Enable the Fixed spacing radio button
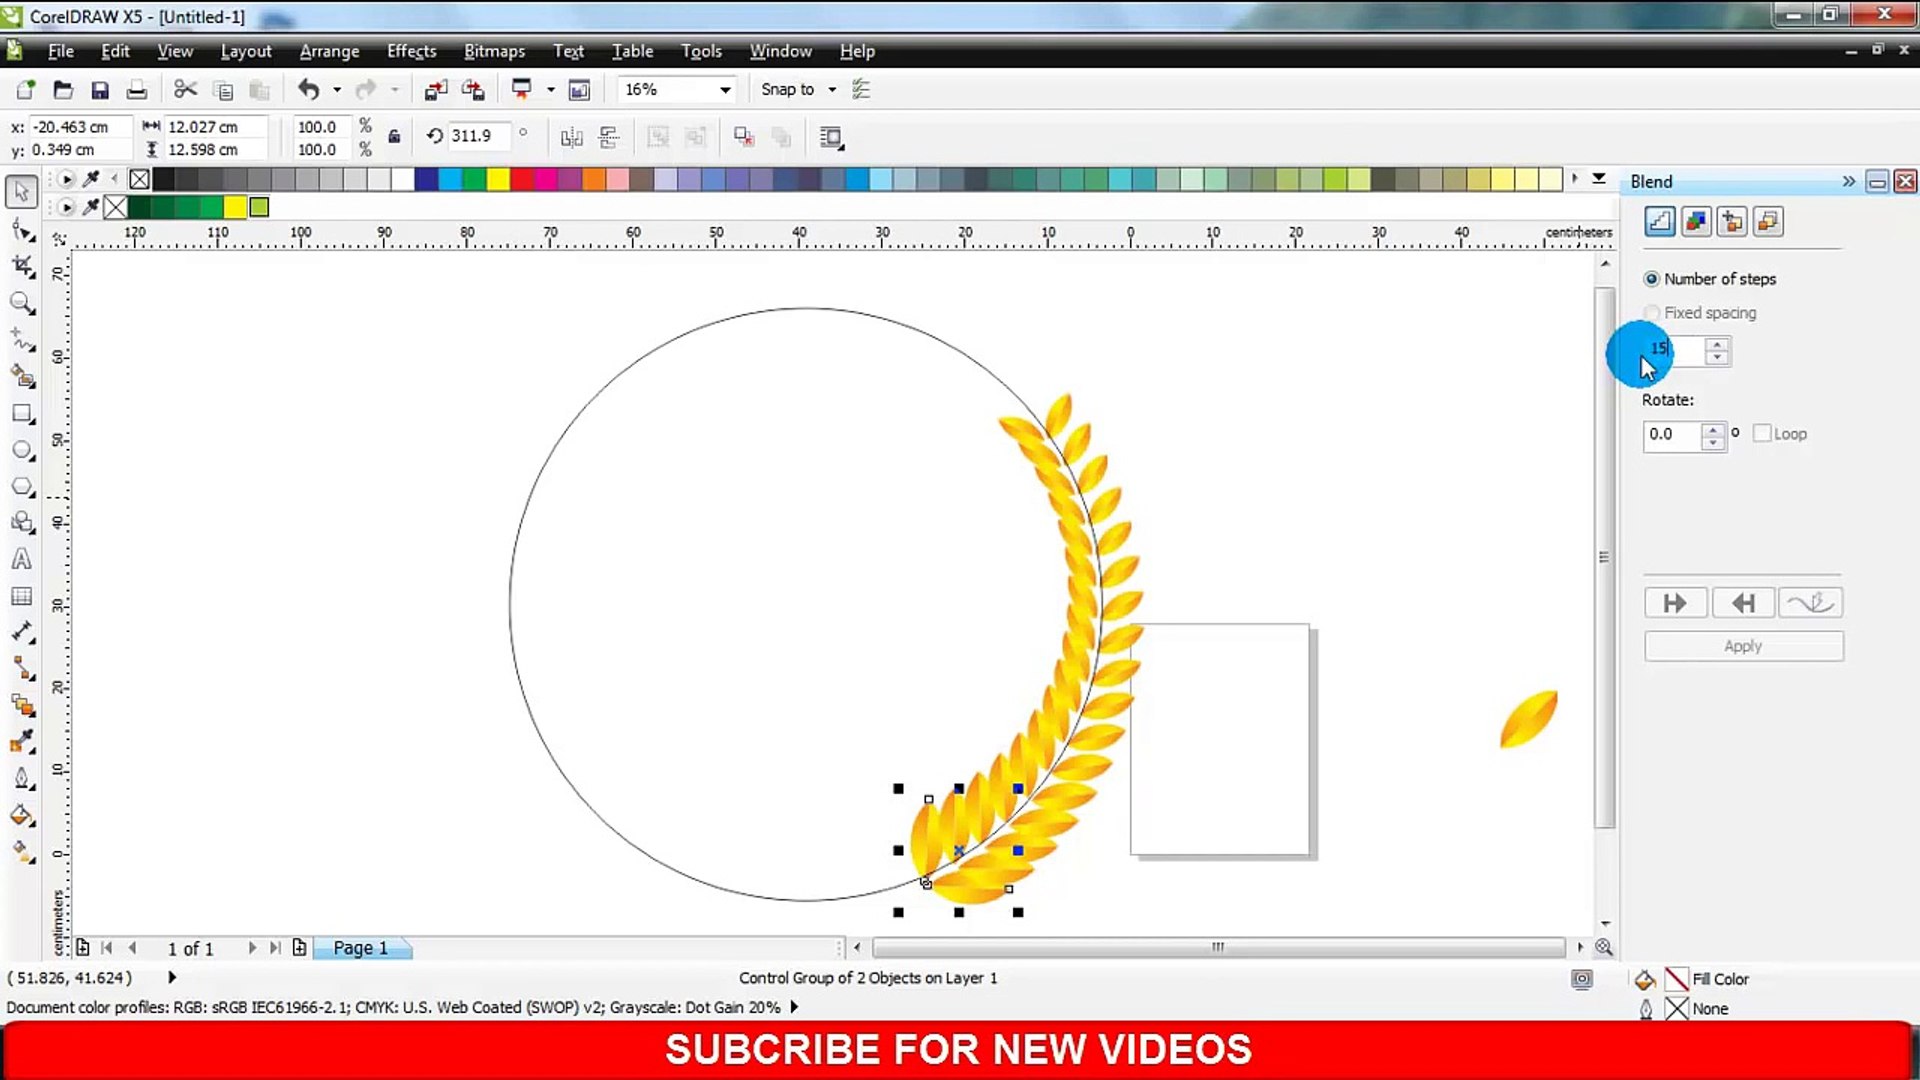 point(1652,313)
